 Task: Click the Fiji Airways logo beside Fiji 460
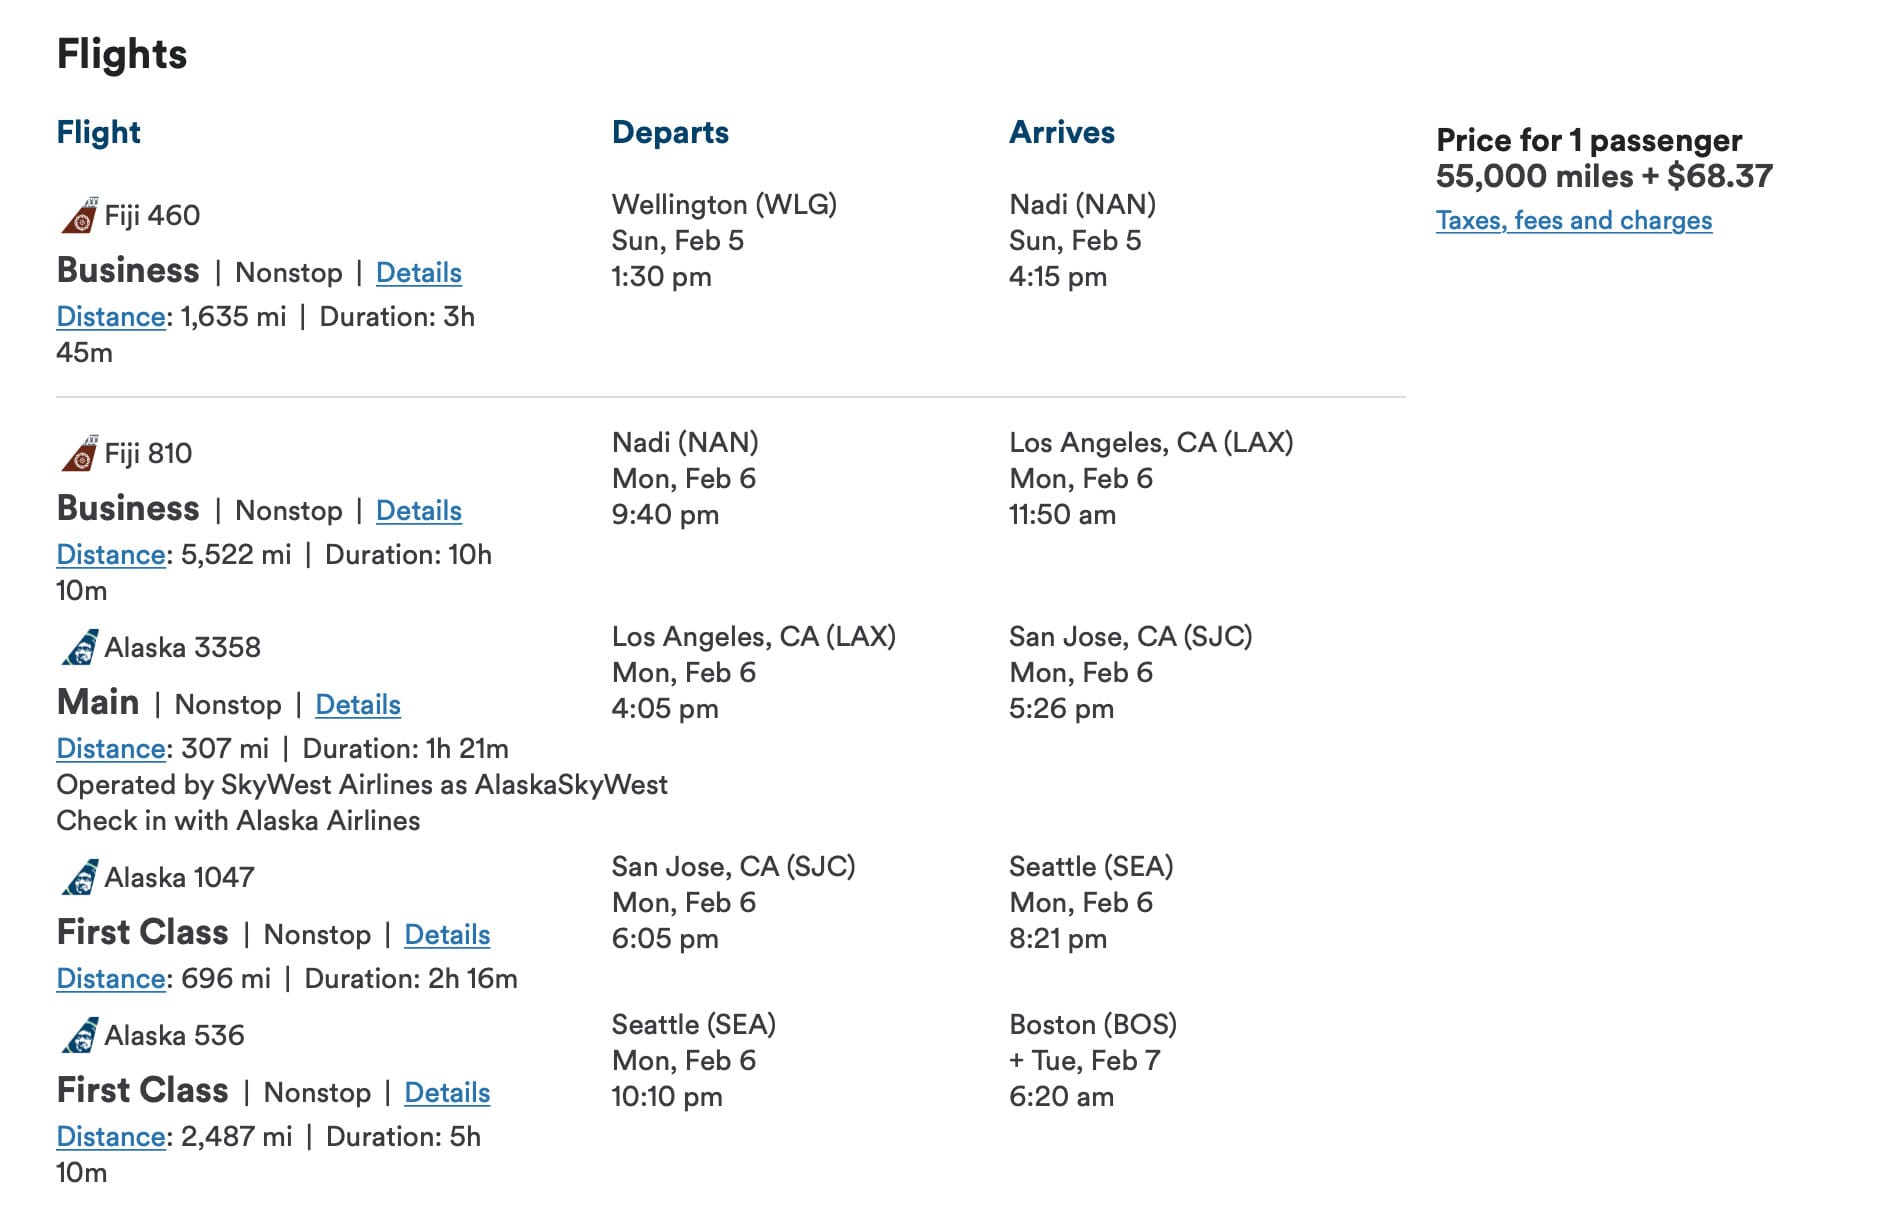[79, 213]
